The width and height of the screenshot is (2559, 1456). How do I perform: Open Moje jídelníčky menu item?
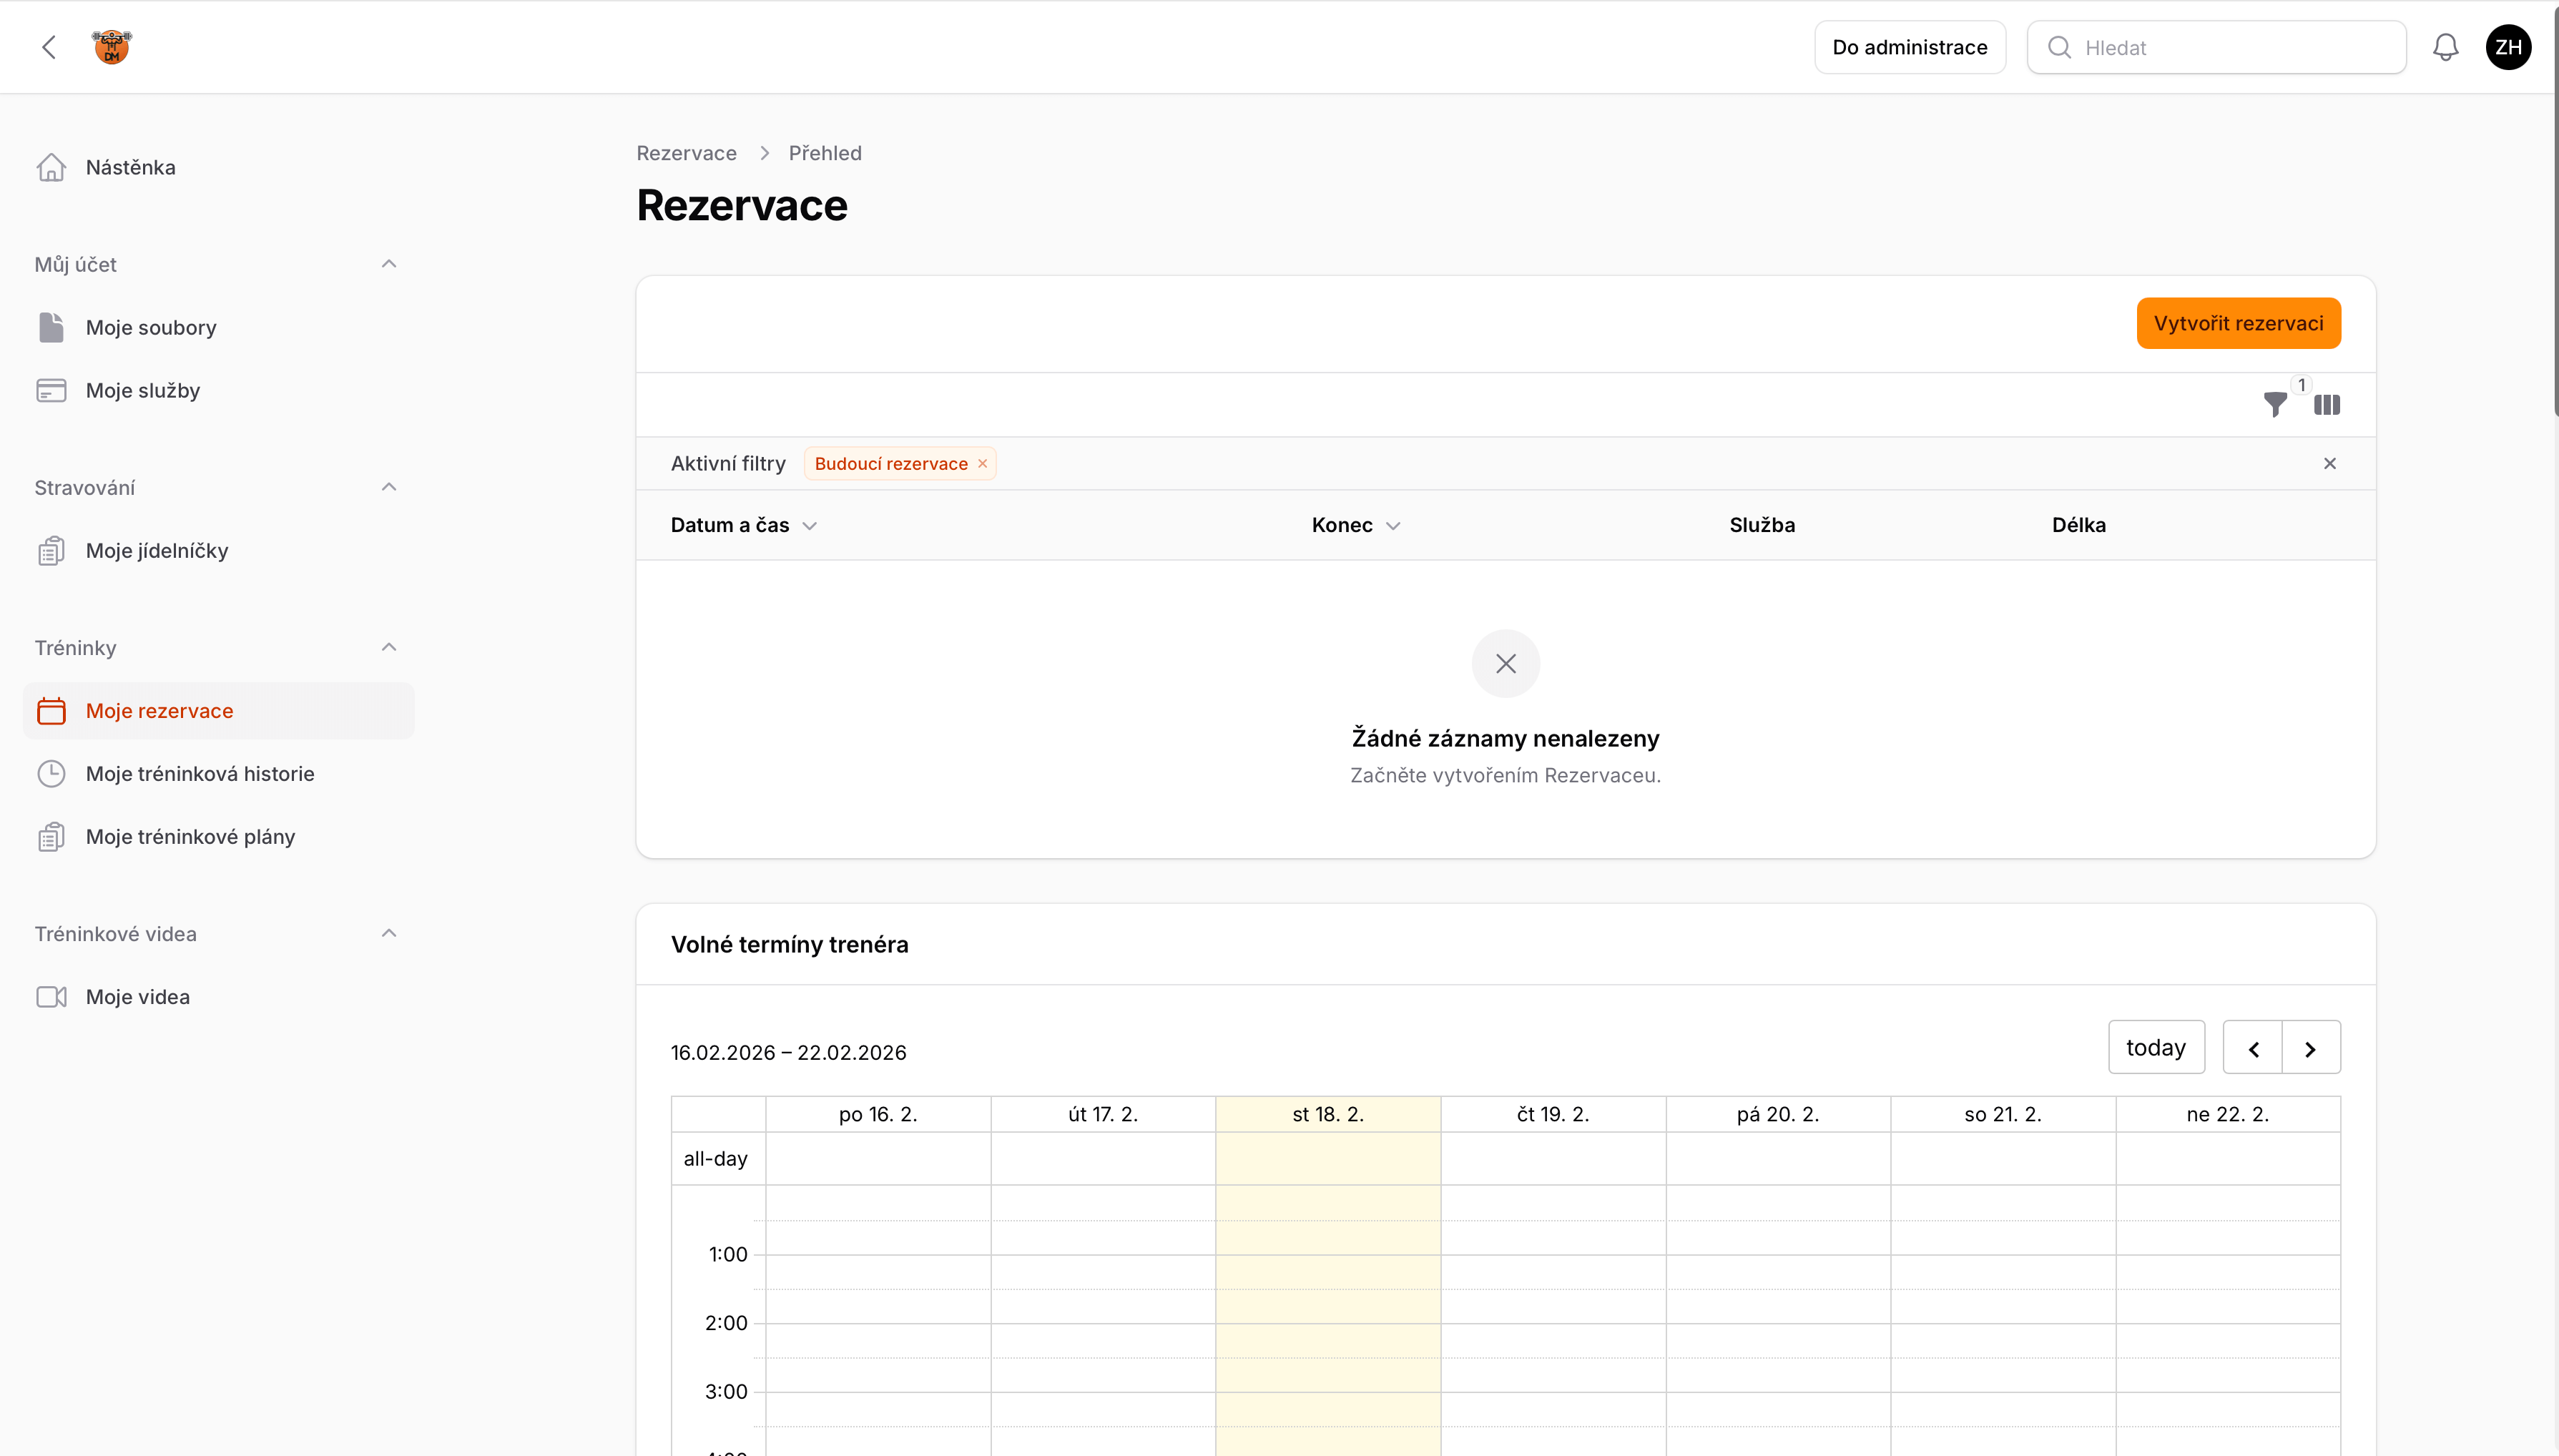[x=157, y=550]
